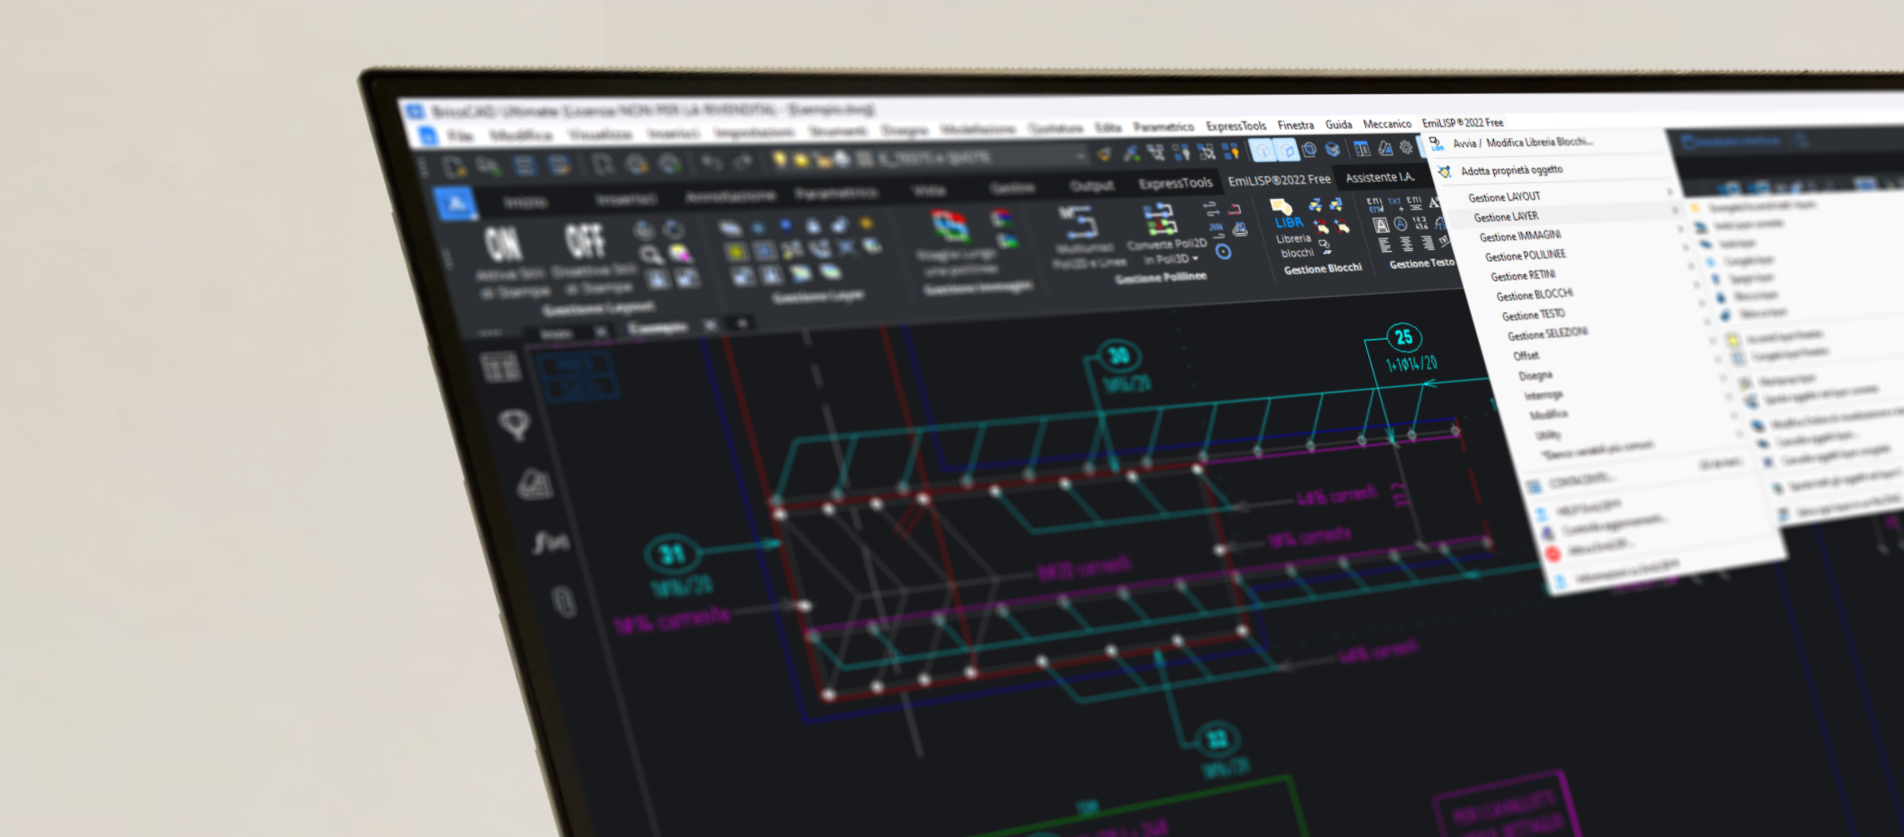The width and height of the screenshot is (1904, 837).
Task: Click the OFF 'Disattiva Stili di Stampa' button
Action: pos(585,242)
